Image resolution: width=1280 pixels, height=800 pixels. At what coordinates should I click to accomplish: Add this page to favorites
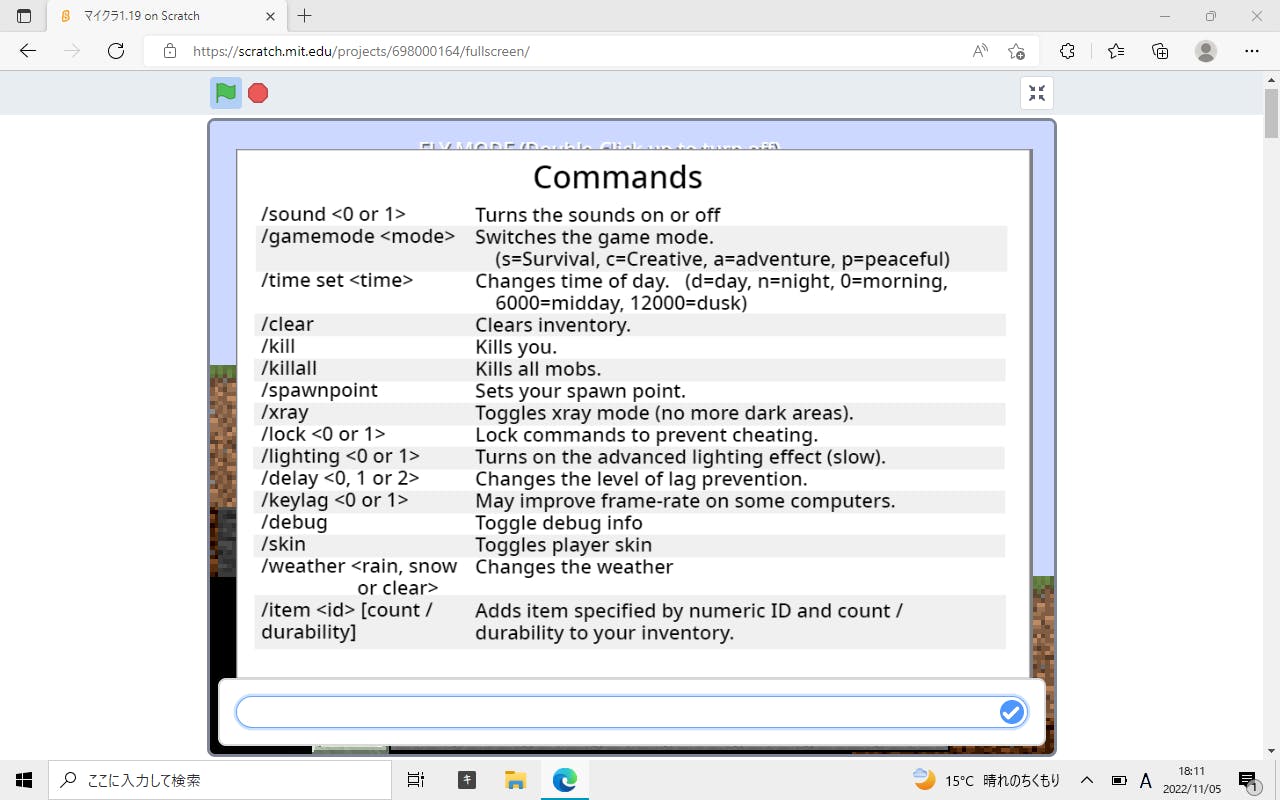click(x=1016, y=51)
